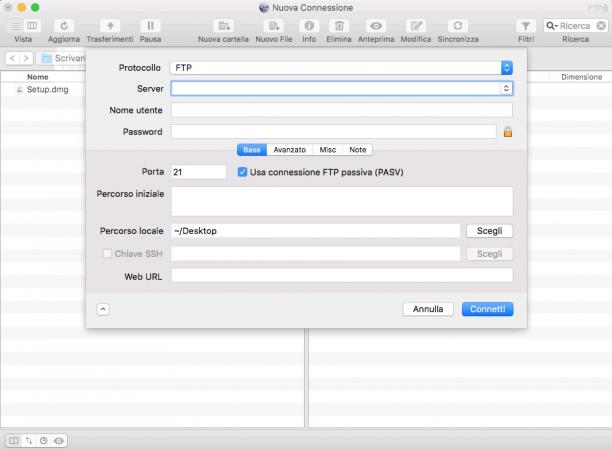Screen dimensions: 612x449
Task: Select the Setup.dmg file name
Action: [x=48, y=89]
